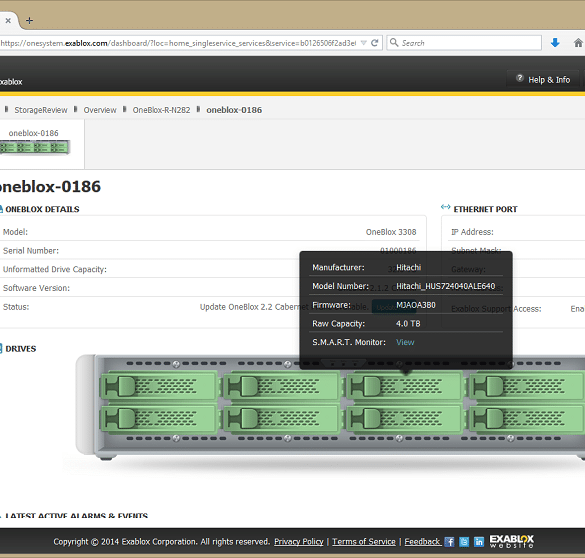View S.M.A.R.T. Monitor details

(x=405, y=342)
